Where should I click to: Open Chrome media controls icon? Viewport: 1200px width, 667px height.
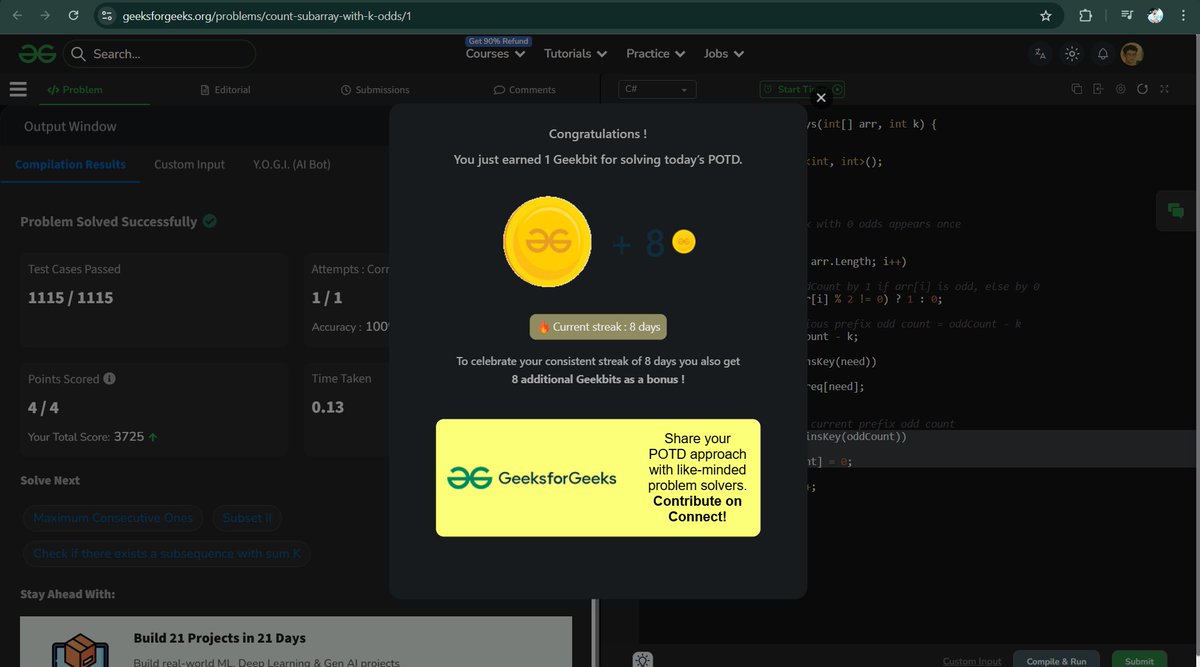point(1127,16)
